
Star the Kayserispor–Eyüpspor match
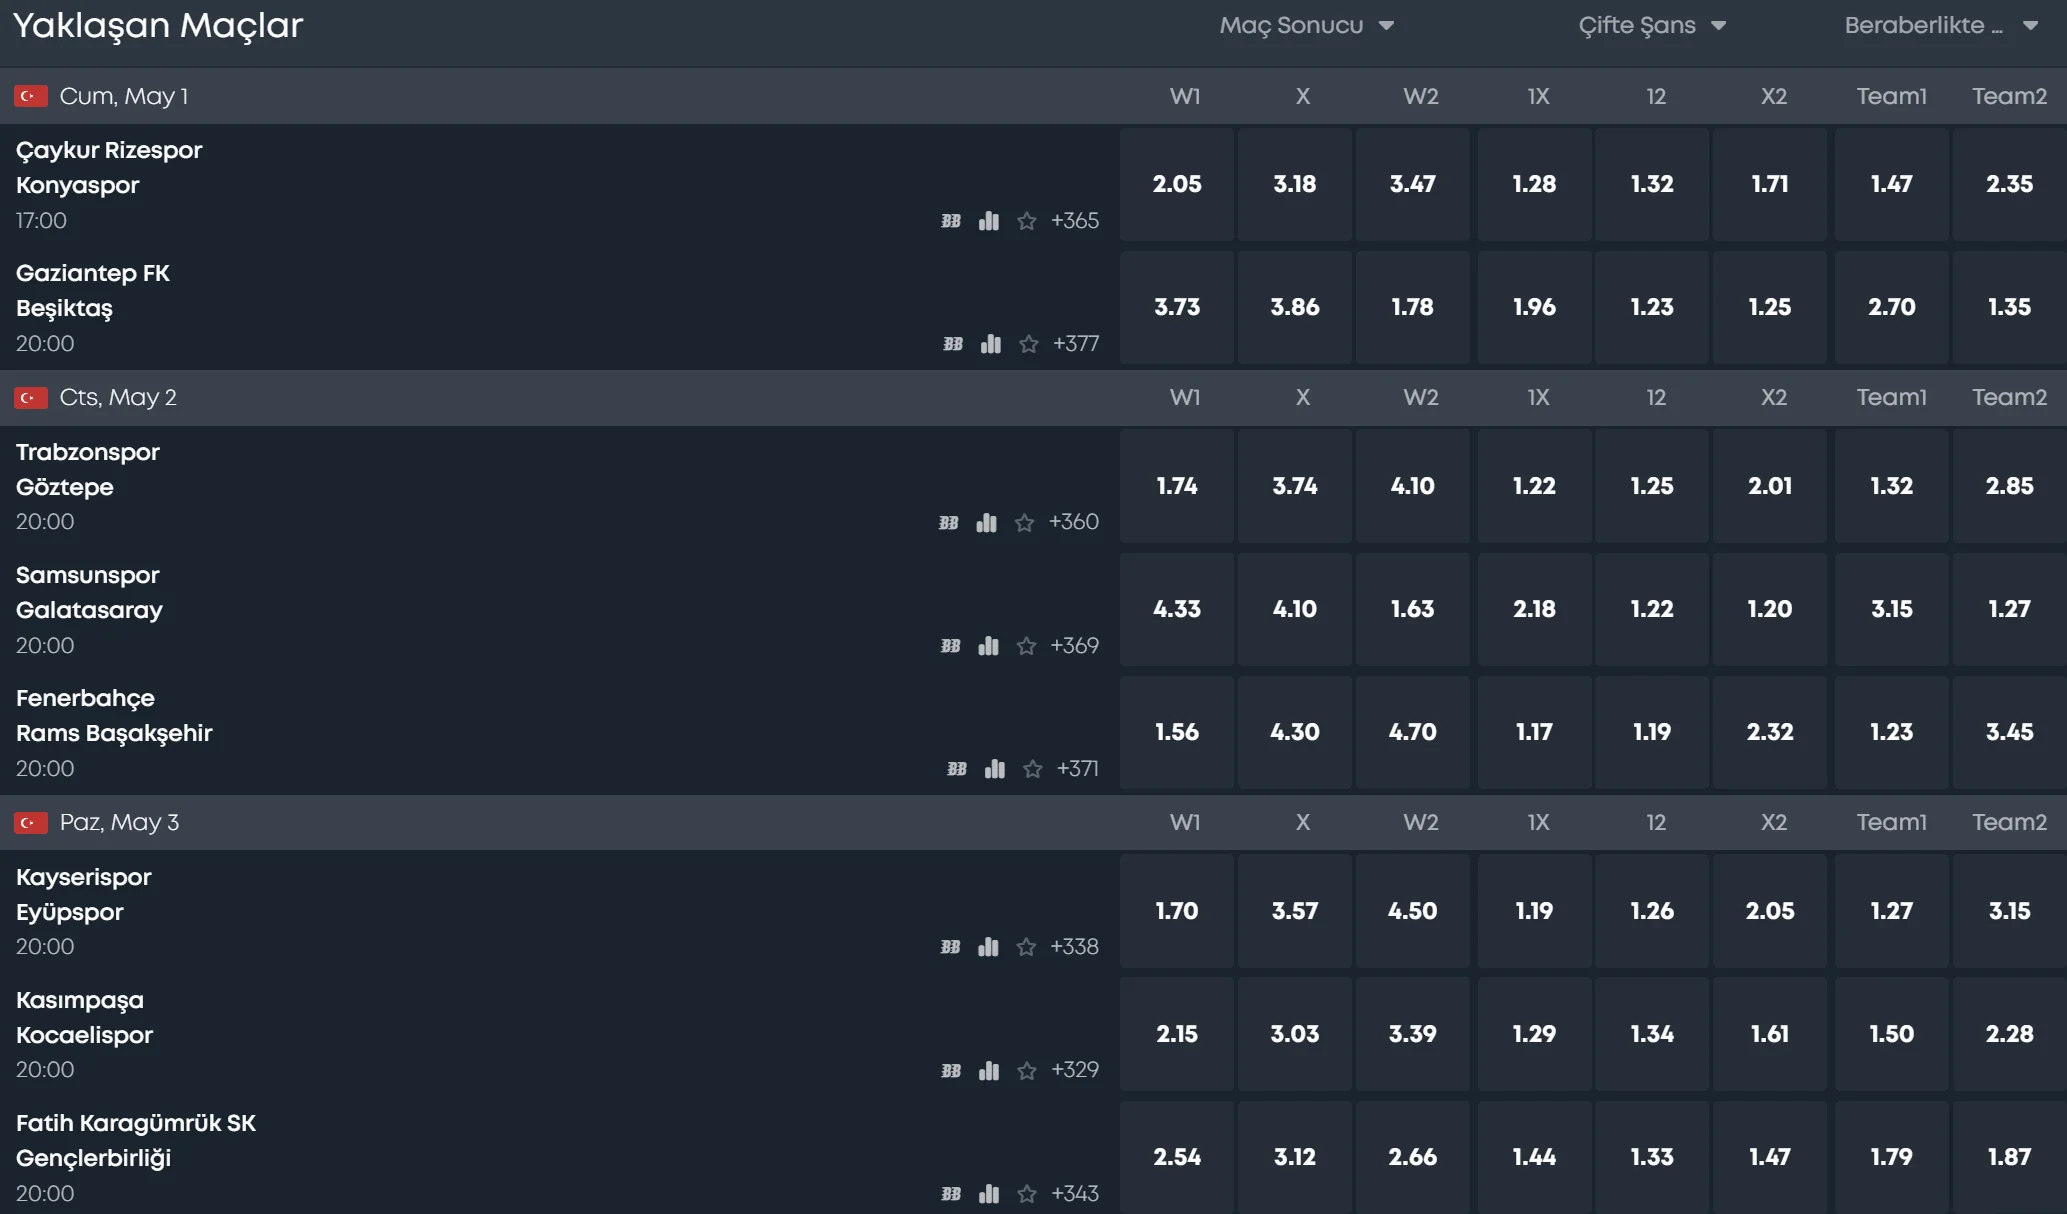point(1026,947)
